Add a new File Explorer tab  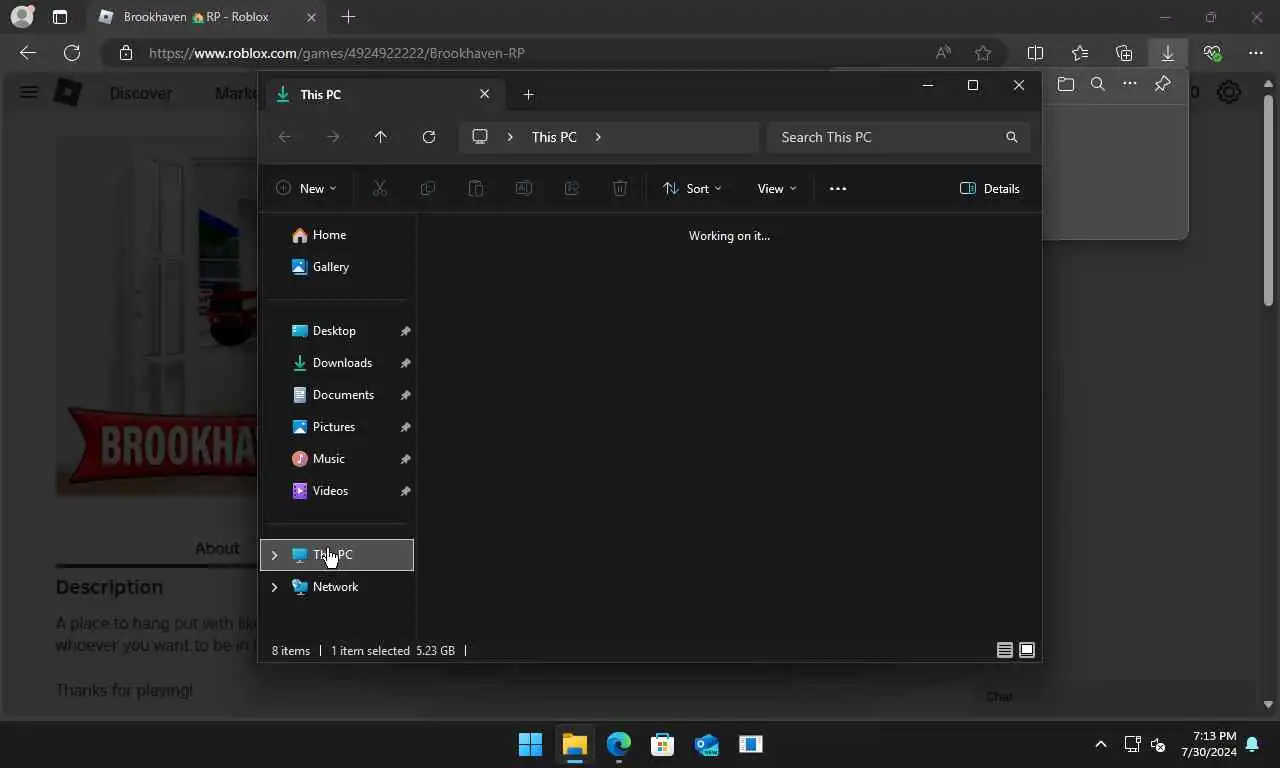[529, 94]
